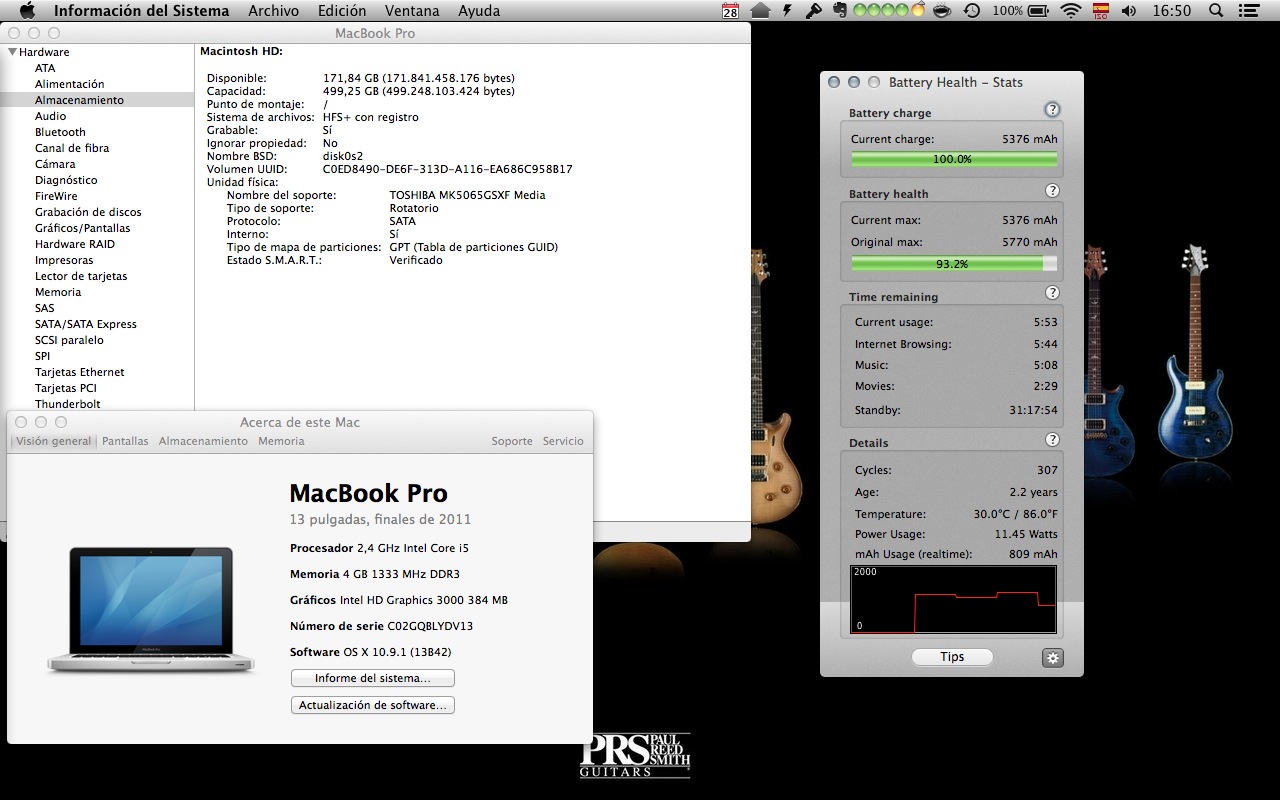Open the Ayuda menu
Image resolution: width=1280 pixels, height=800 pixels.
pos(479,11)
